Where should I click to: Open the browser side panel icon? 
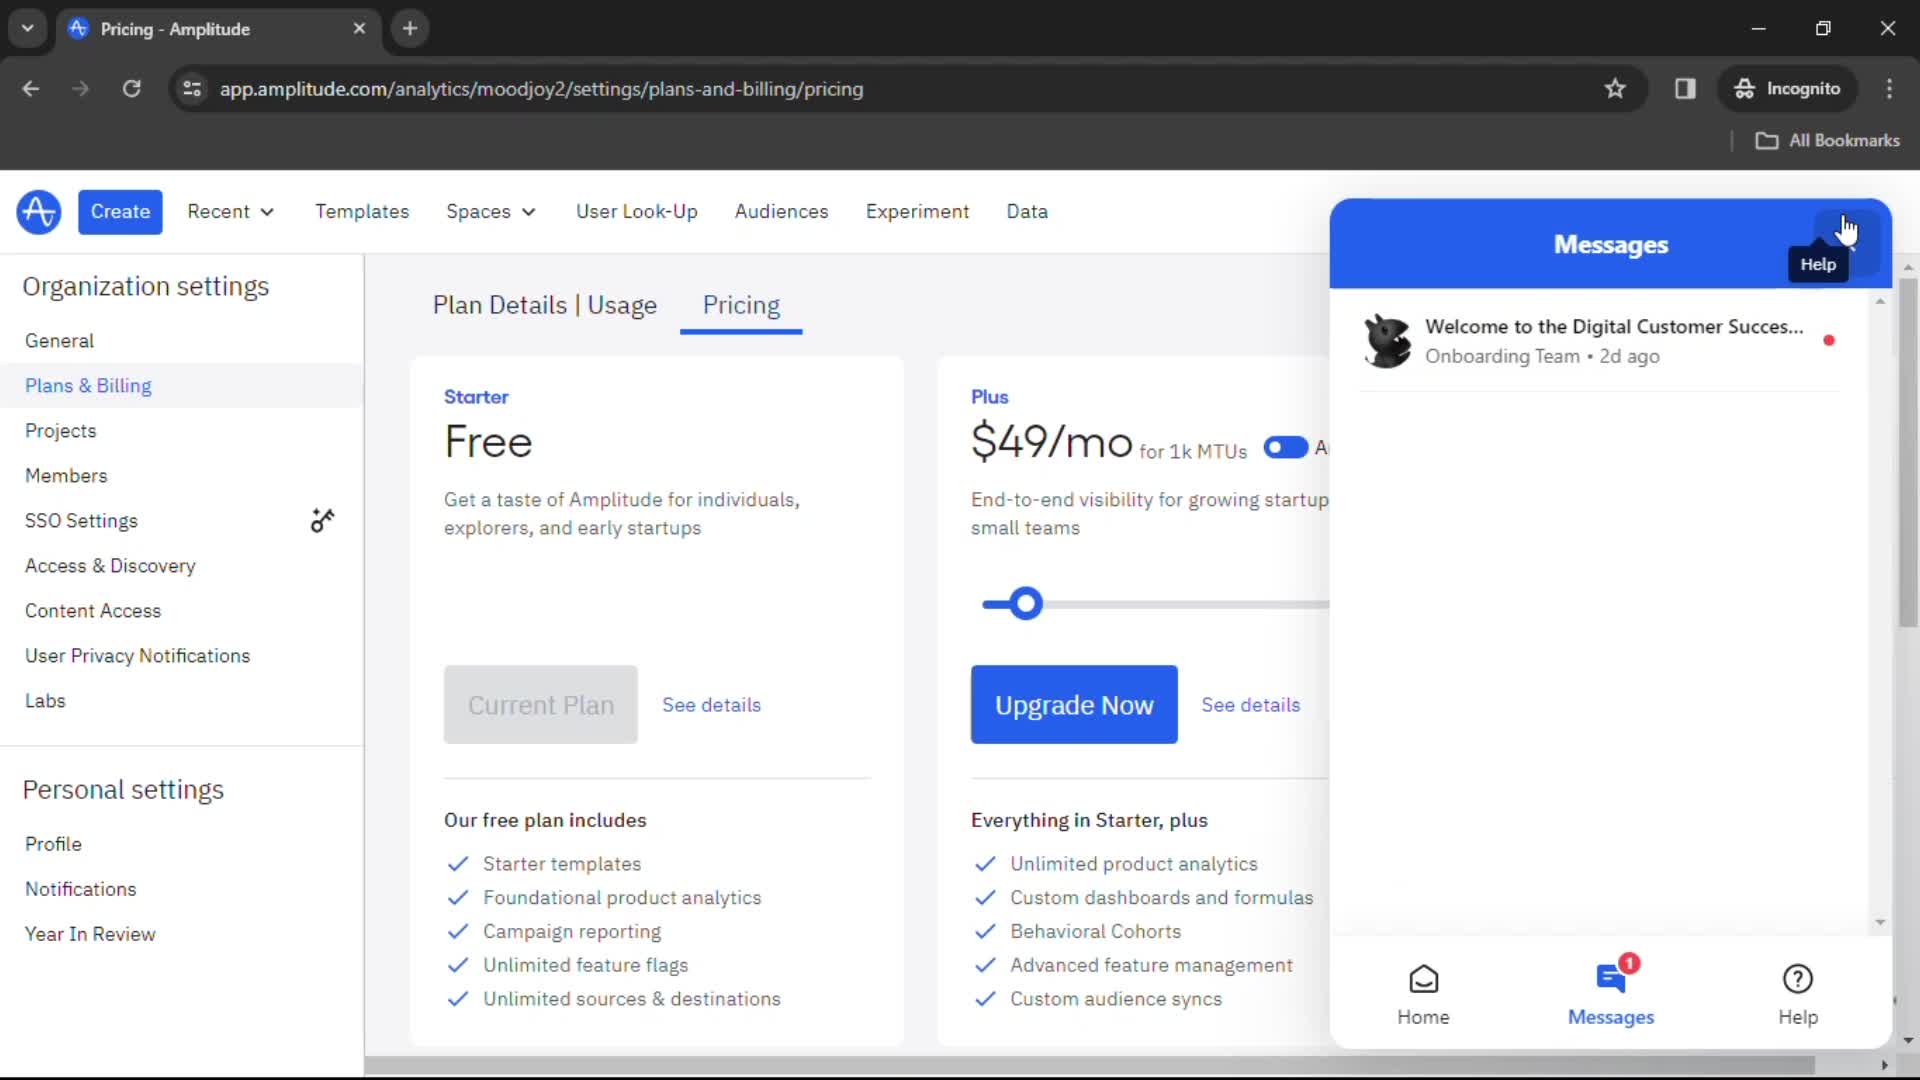point(1685,89)
